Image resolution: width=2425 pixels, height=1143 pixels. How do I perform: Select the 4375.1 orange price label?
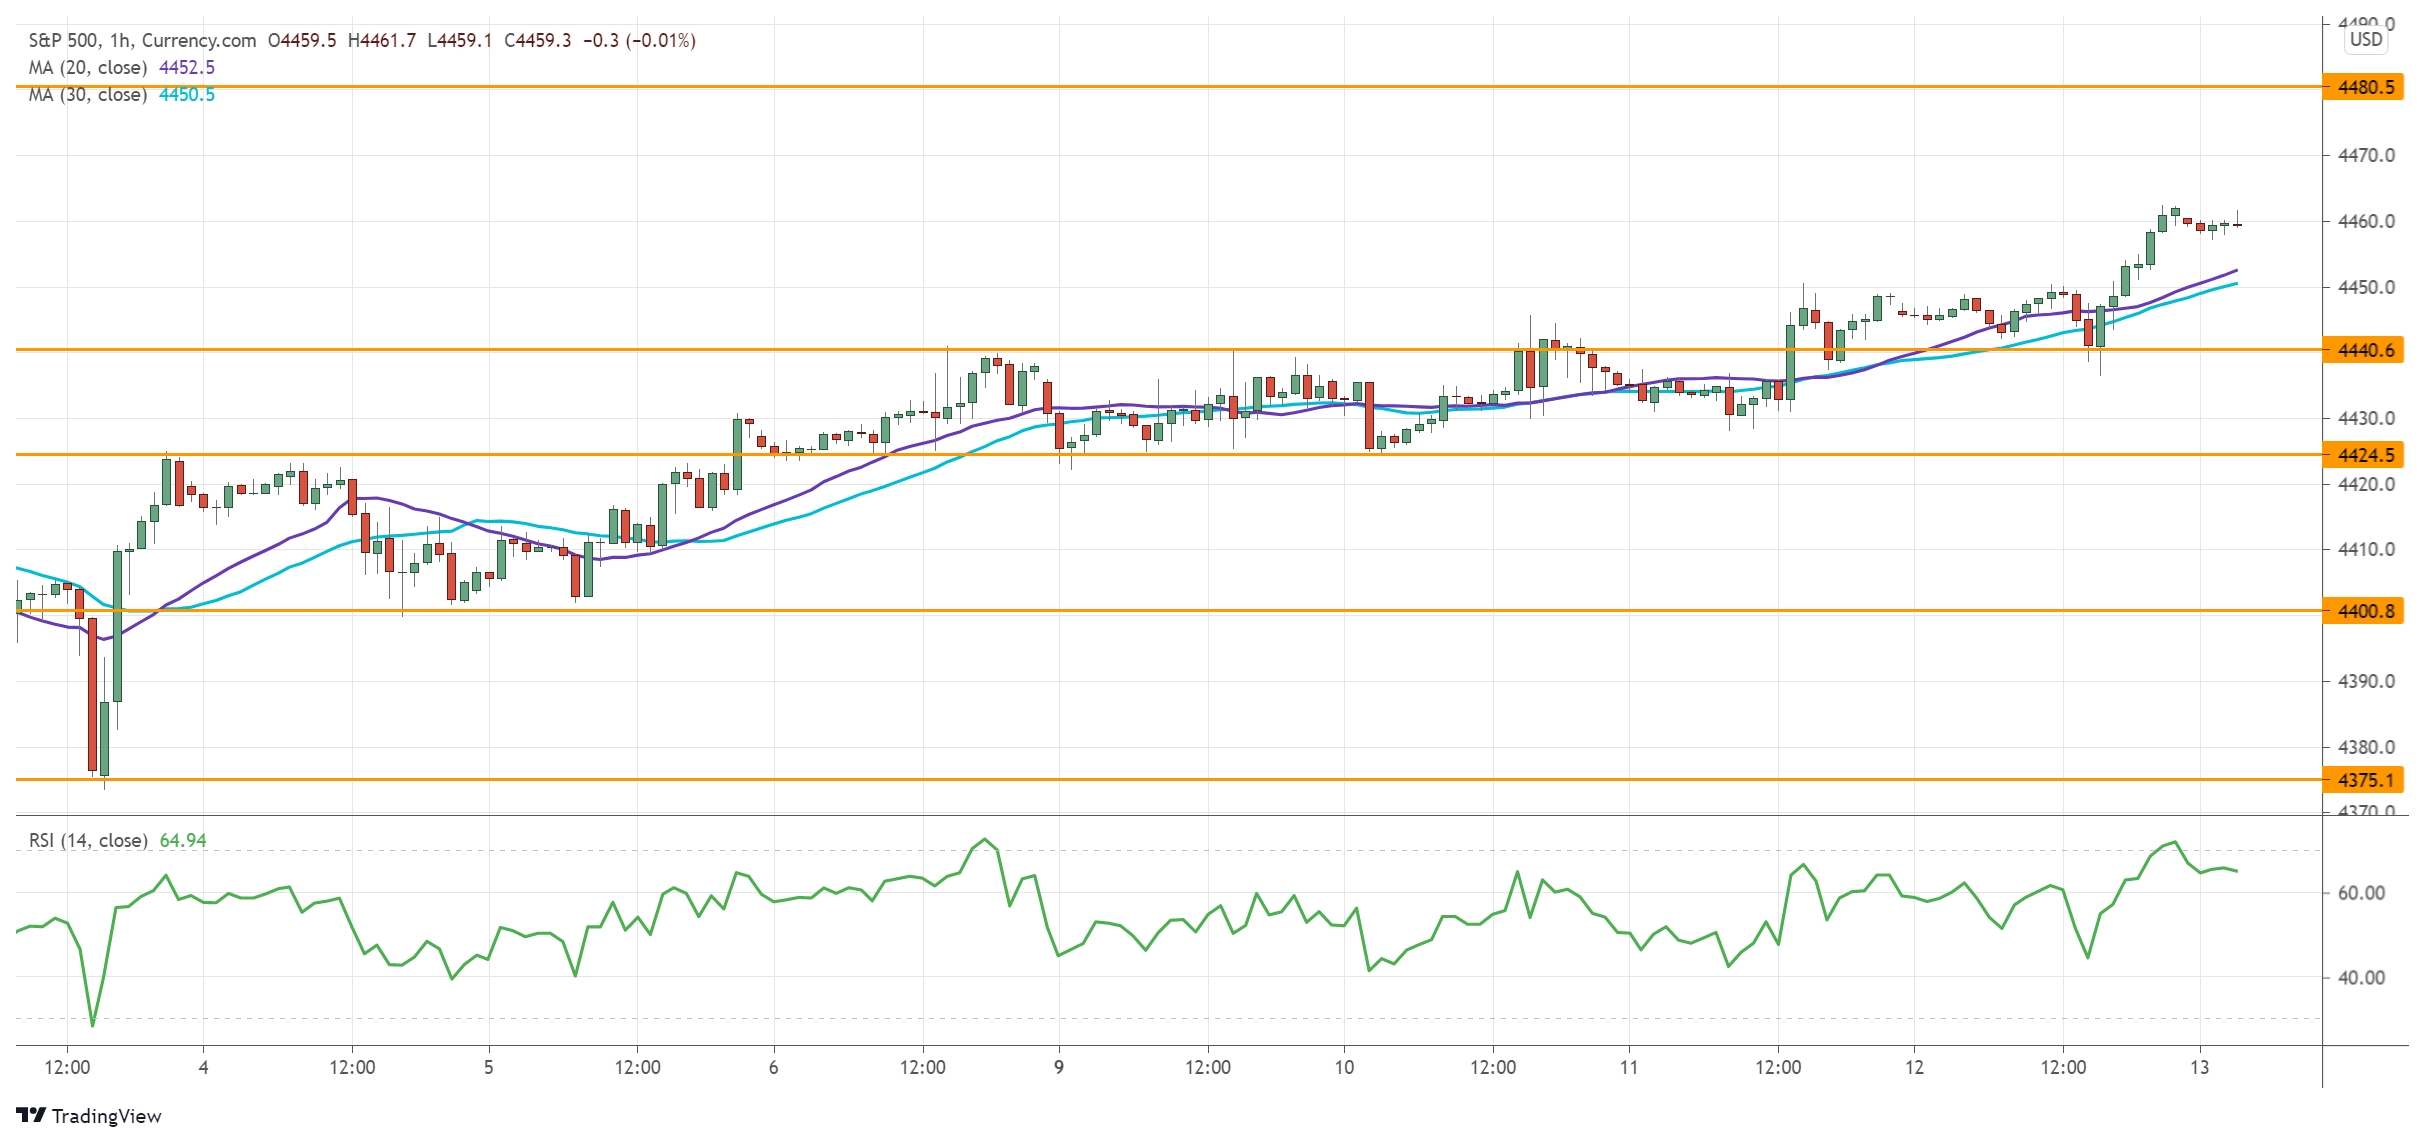coord(2365,780)
